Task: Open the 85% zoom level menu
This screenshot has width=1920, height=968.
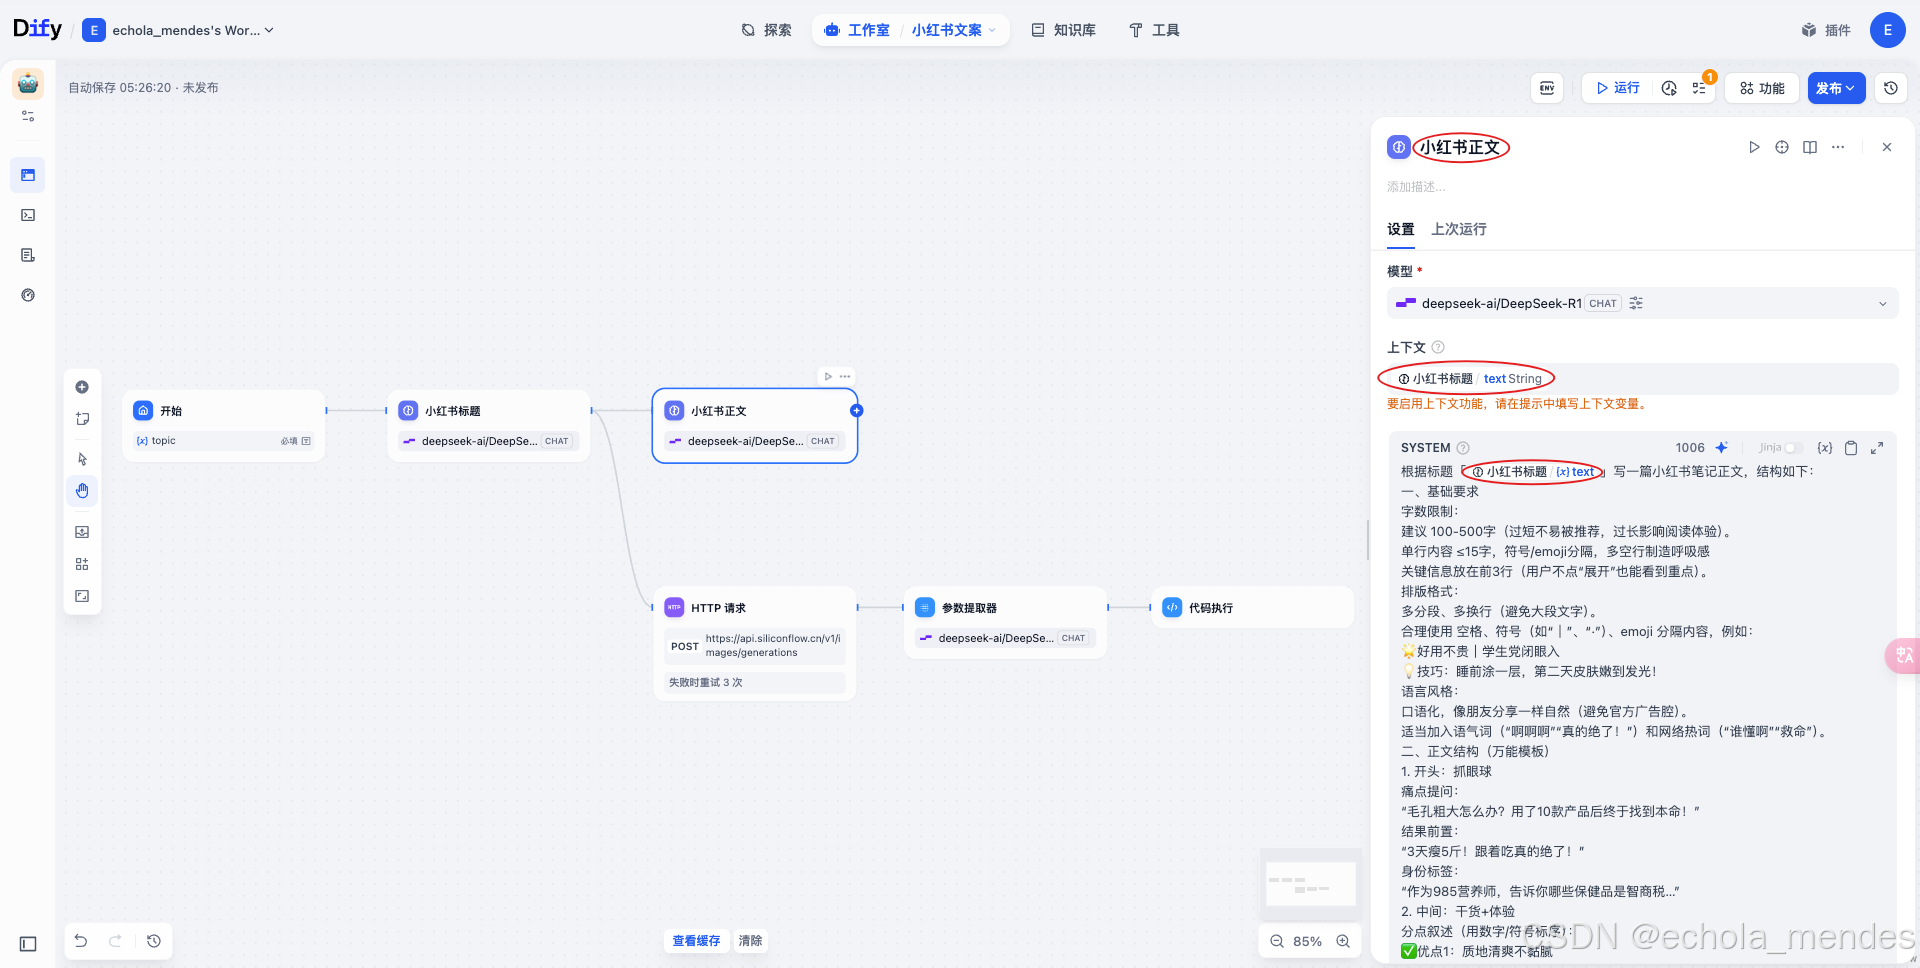Action: [x=1307, y=941]
